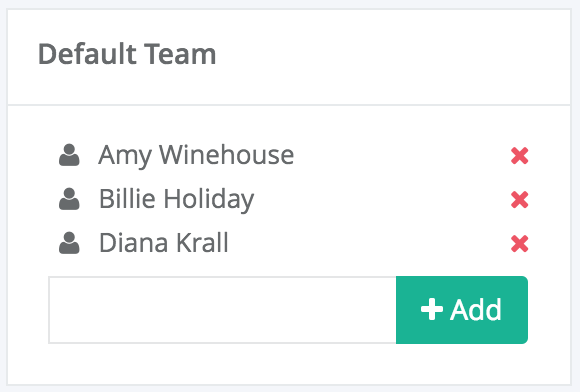Click the user icon beside Diana Krall
The image size is (580, 392).
(x=69, y=243)
